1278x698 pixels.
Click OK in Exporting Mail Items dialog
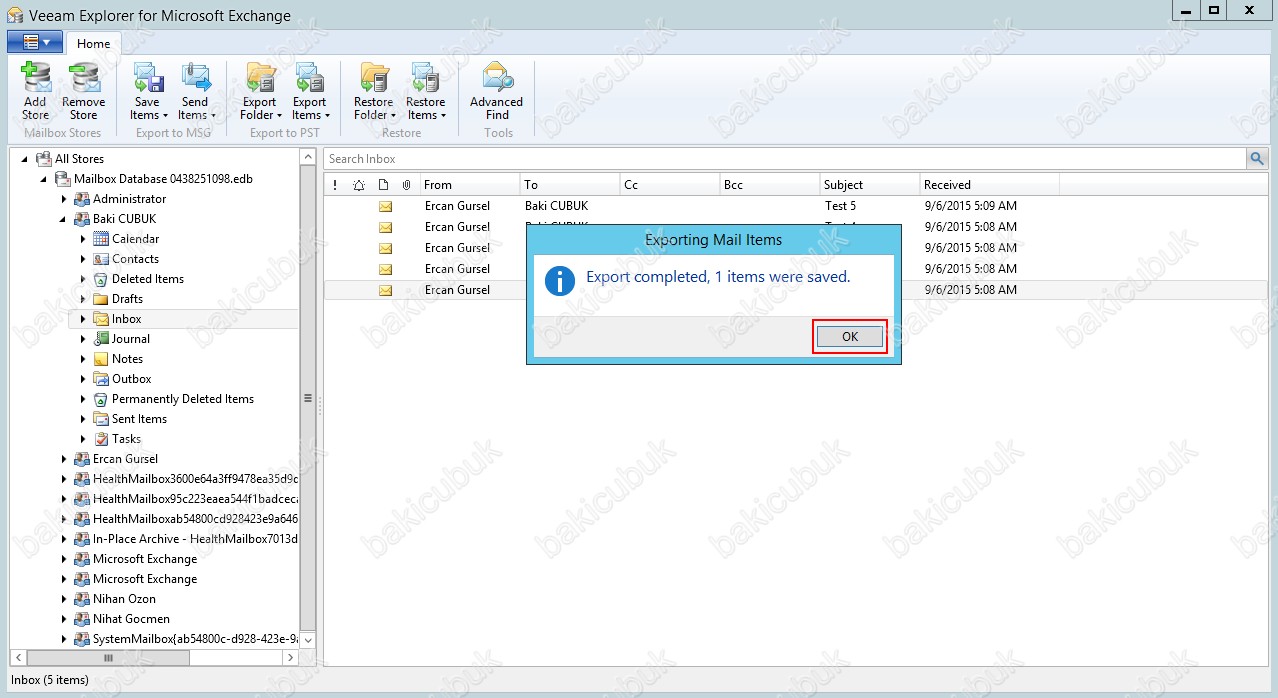[x=850, y=337]
